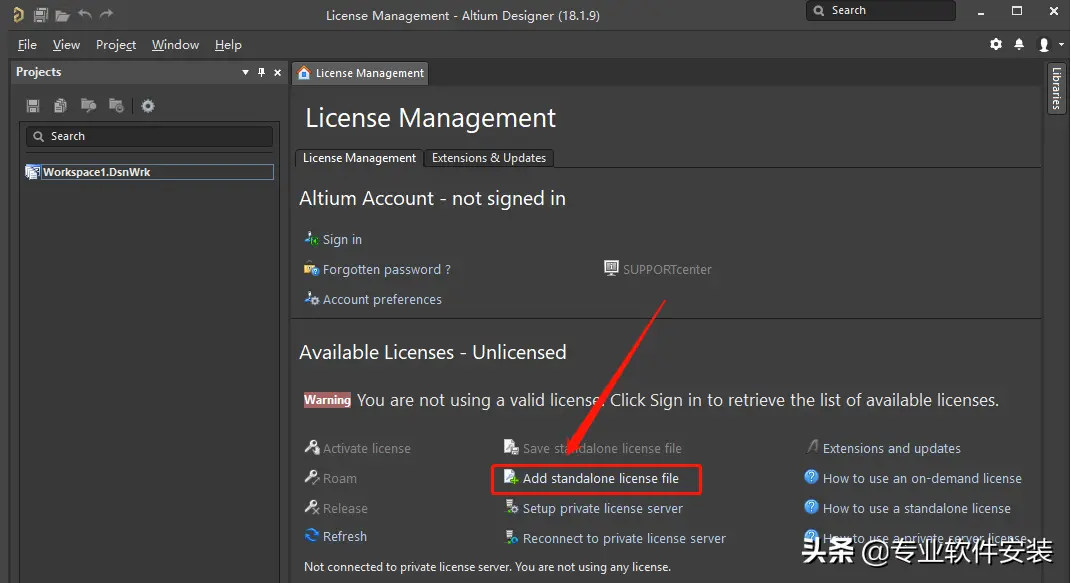Click the stacked documents icon in Projects toolbar
1071x583 pixels.
[x=61, y=106]
